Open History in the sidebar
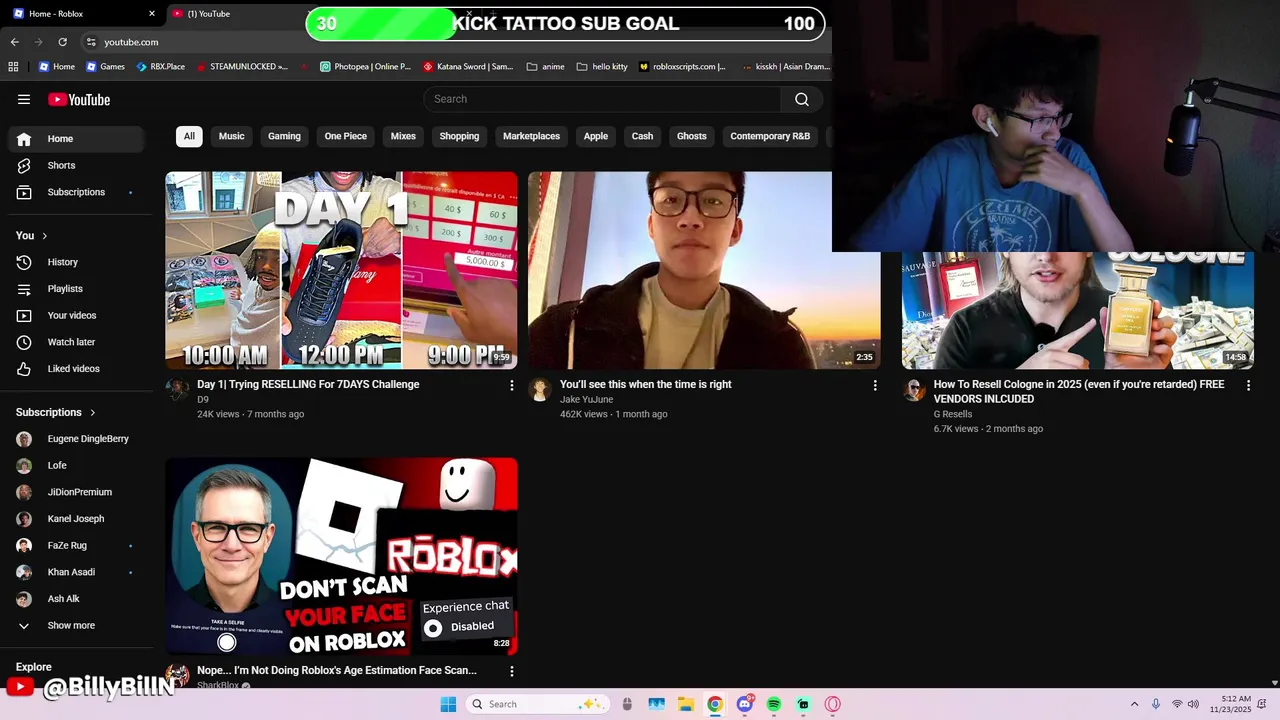 click(76, 262)
